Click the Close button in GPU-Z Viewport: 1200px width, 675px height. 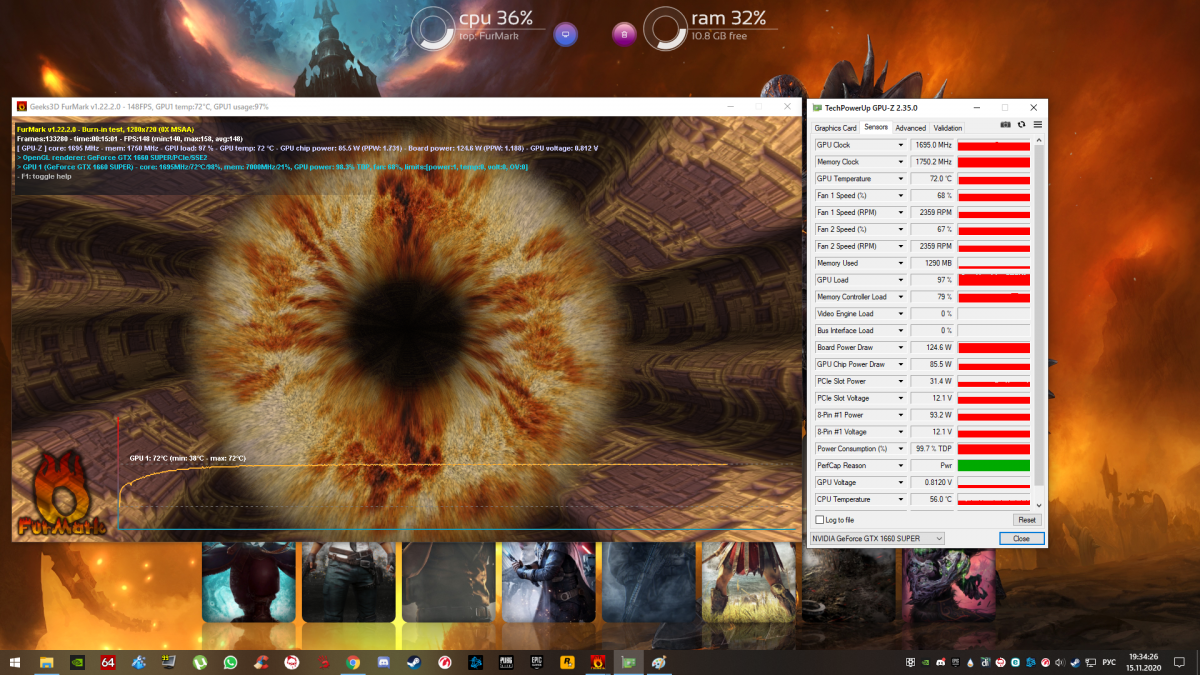1021,539
